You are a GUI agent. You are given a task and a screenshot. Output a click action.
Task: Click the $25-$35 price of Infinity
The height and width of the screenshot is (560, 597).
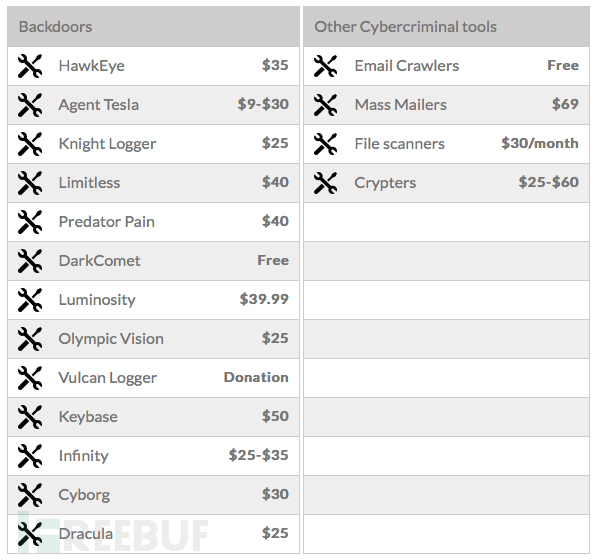coord(259,455)
